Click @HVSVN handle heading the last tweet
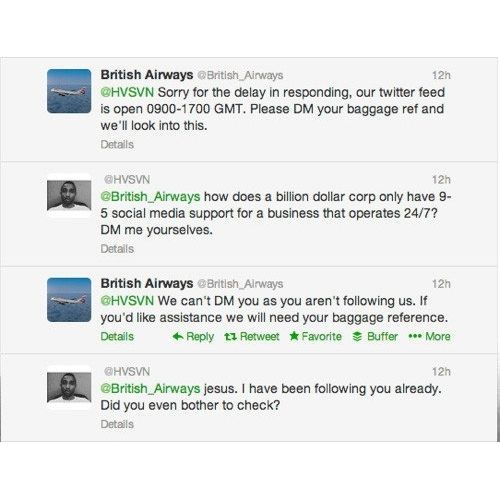This screenshot has height=500, width=500. [127, 371]
